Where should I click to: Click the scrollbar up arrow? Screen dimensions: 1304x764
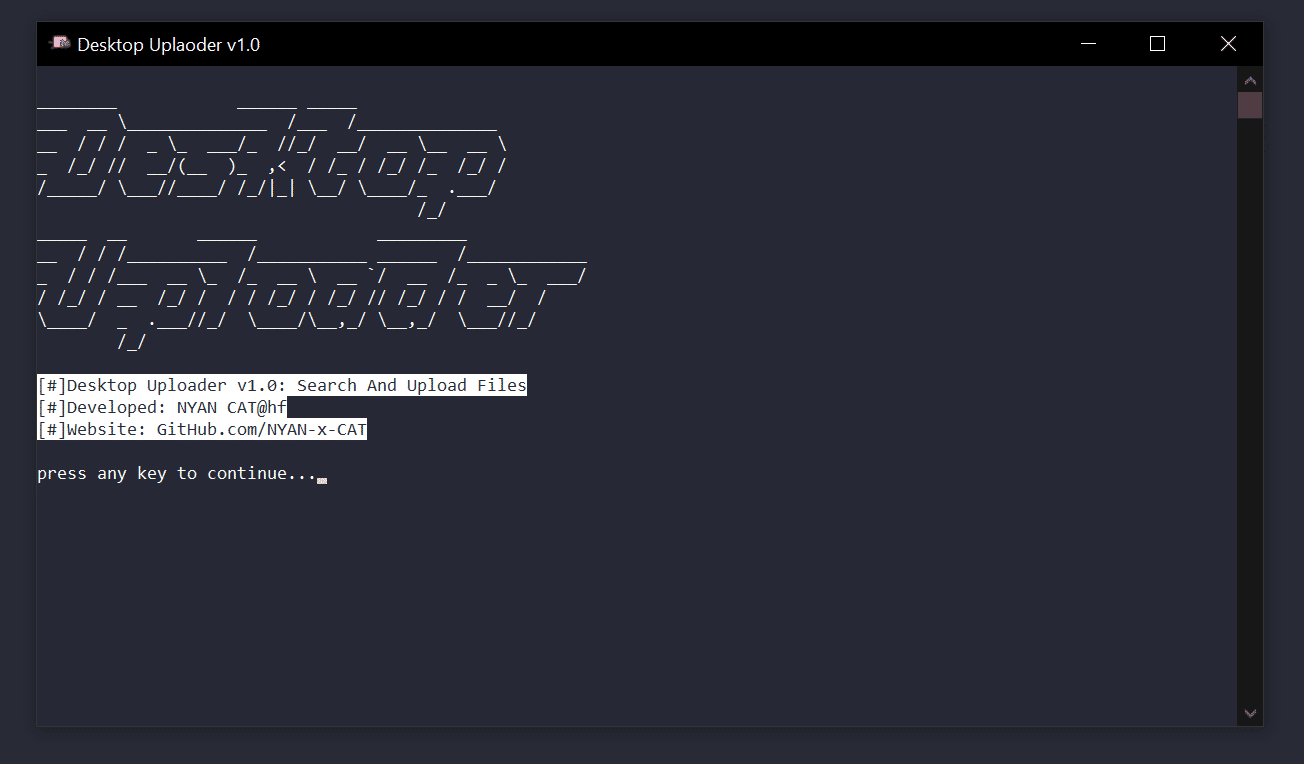click(x=1250, y=79)
